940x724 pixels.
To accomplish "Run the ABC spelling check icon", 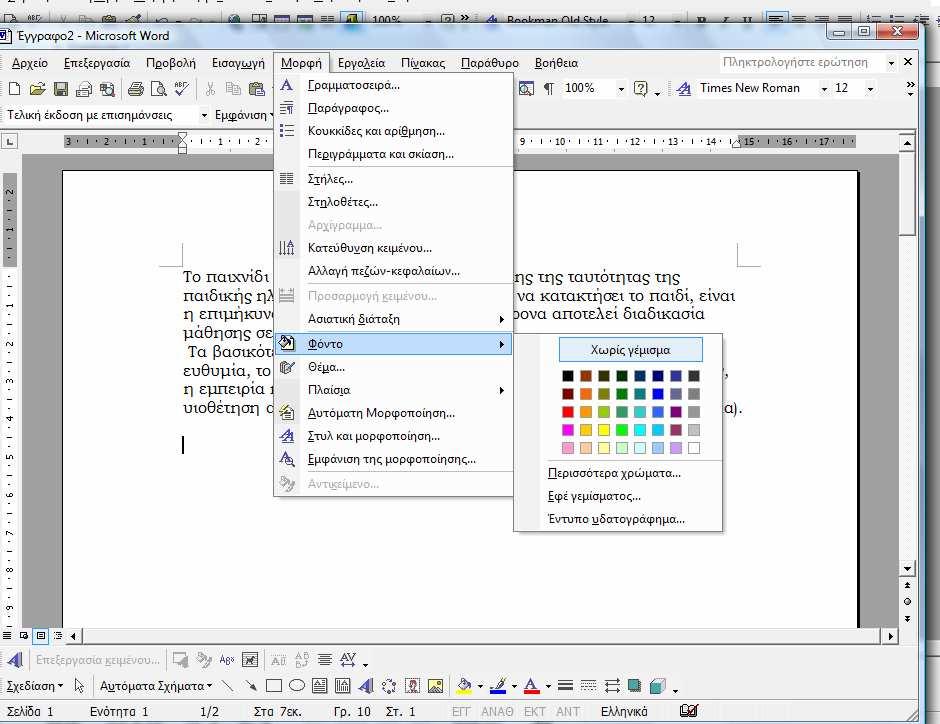I will 181,89.
